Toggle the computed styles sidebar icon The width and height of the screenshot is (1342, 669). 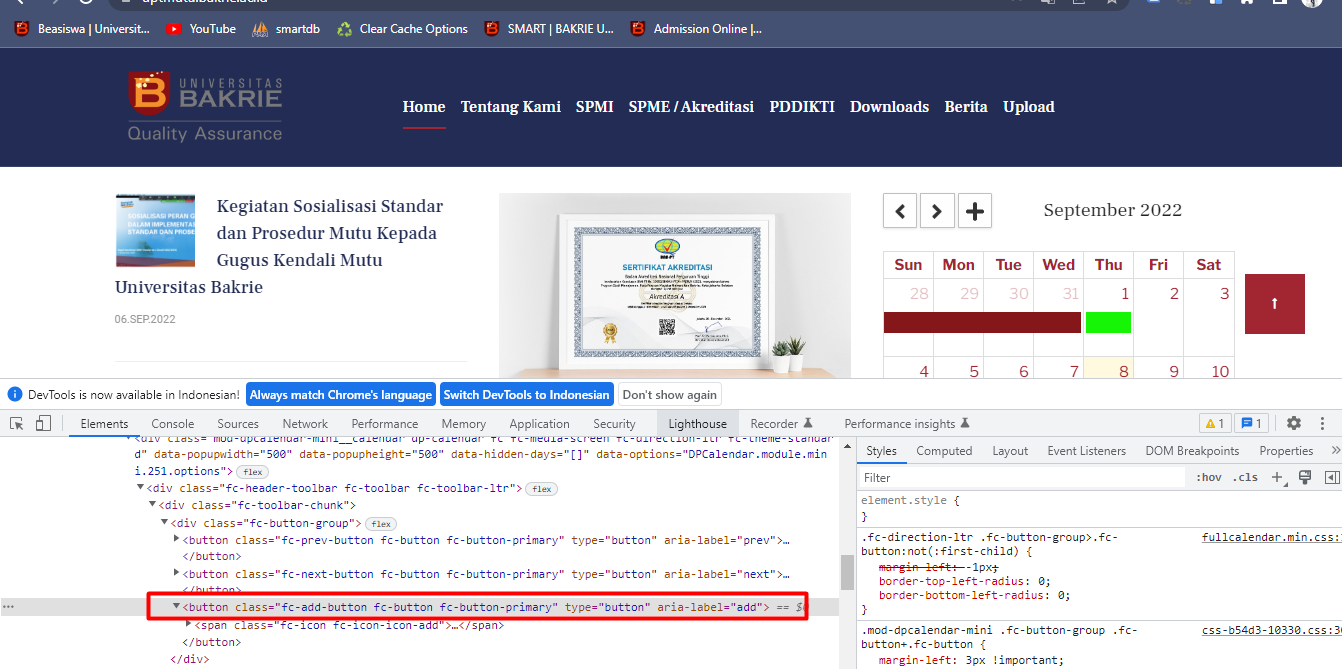pyautogui.click(x=1331, y=478)
